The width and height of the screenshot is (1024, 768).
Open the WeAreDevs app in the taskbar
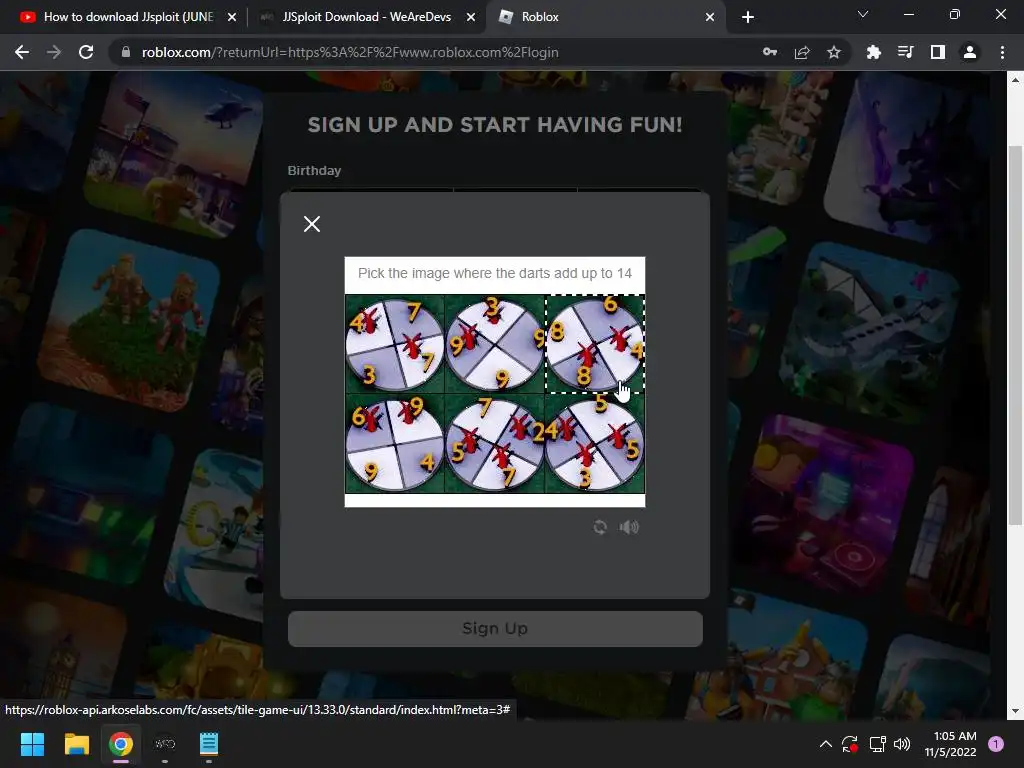point(165,744)
